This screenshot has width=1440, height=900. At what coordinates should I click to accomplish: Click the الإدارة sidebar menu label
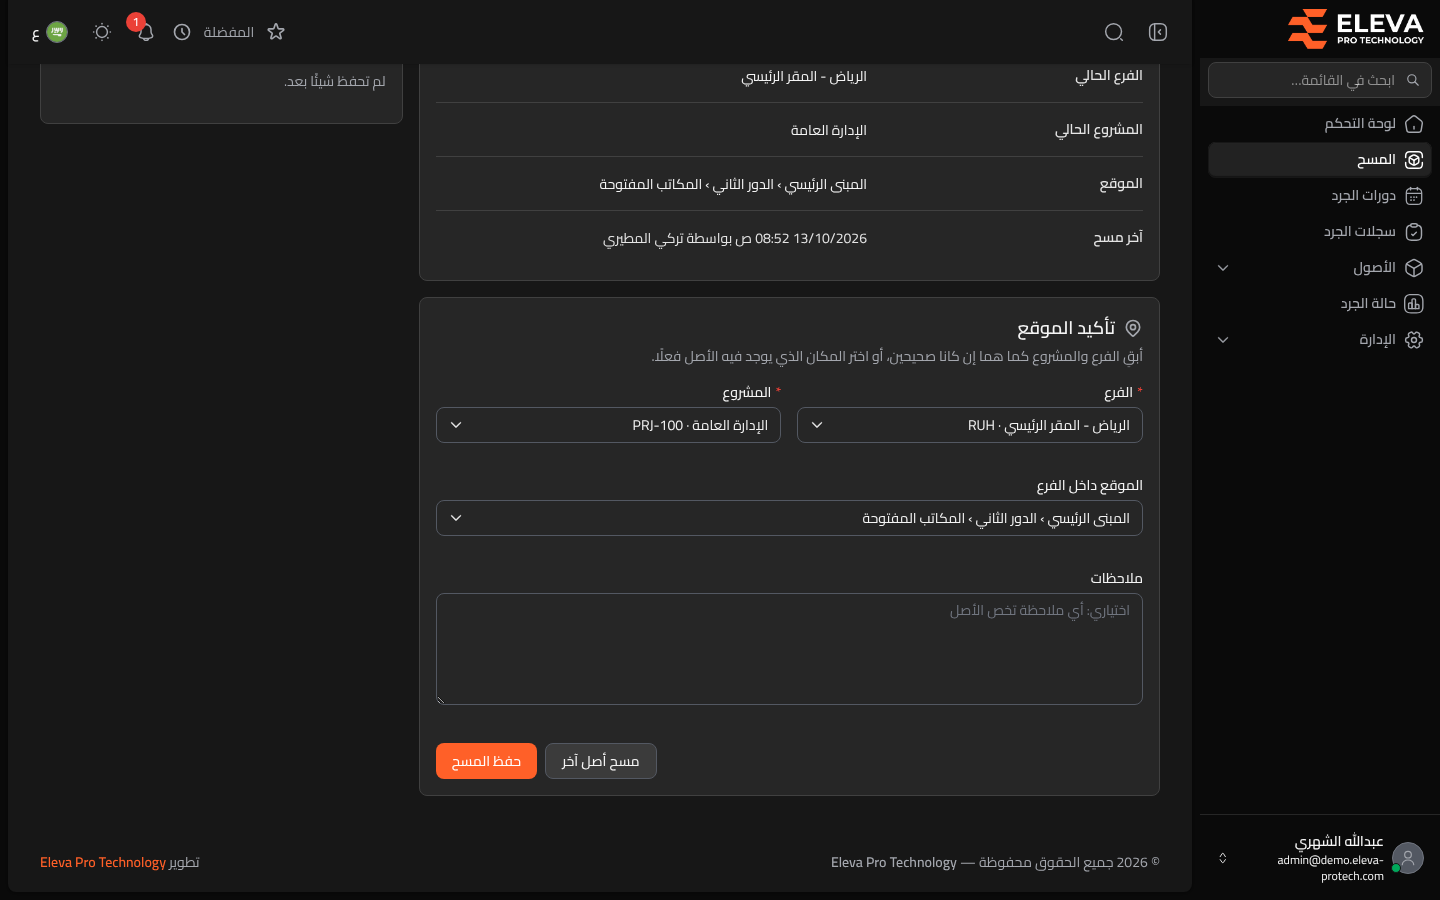click(1377, 340)
